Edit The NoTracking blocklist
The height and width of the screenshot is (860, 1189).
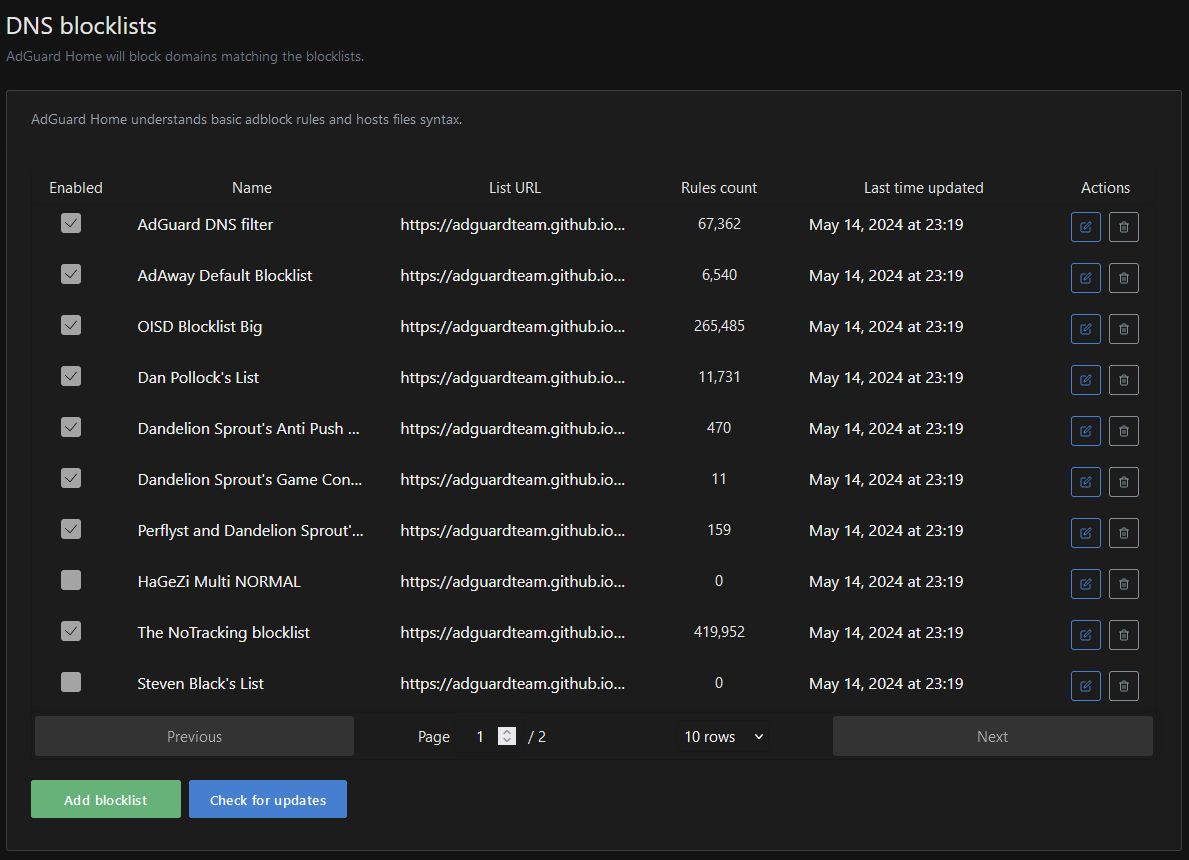(1085, 635)
